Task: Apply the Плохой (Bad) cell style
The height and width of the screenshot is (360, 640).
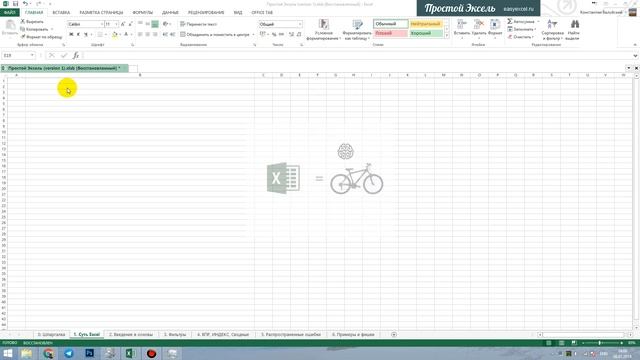Action: [391, 33]
